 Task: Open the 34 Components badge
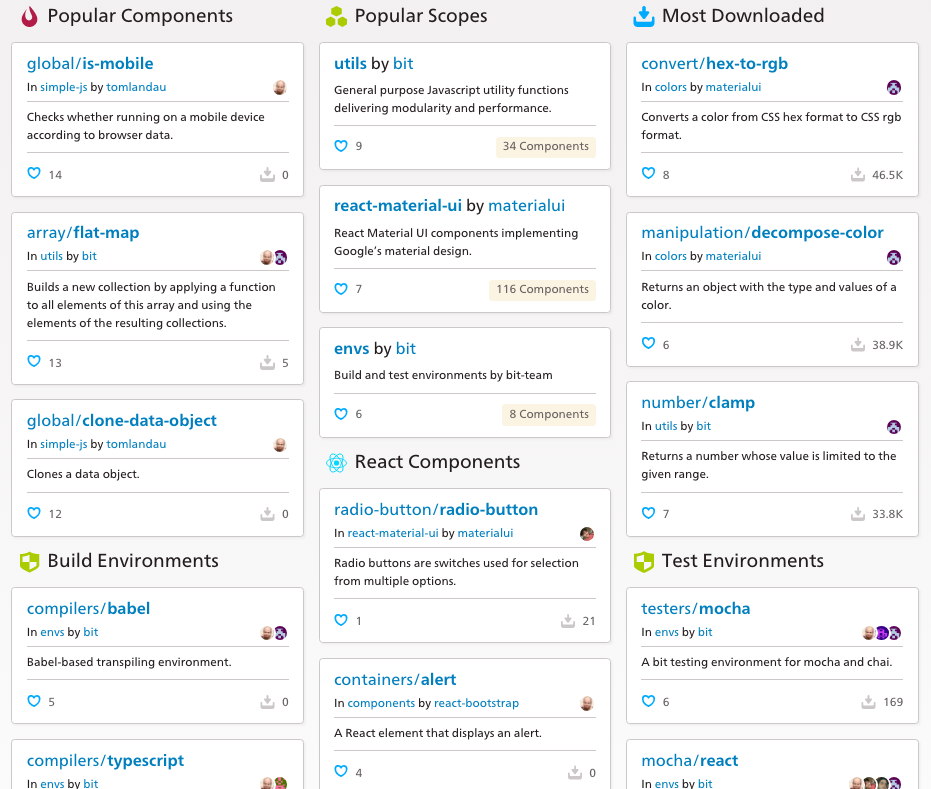click(546, 146)
